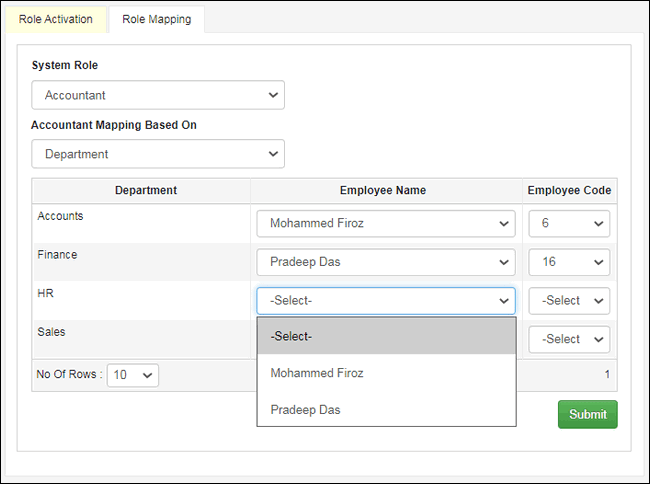
Task: Open the No Of Rows dropdown
Action: 133,375
